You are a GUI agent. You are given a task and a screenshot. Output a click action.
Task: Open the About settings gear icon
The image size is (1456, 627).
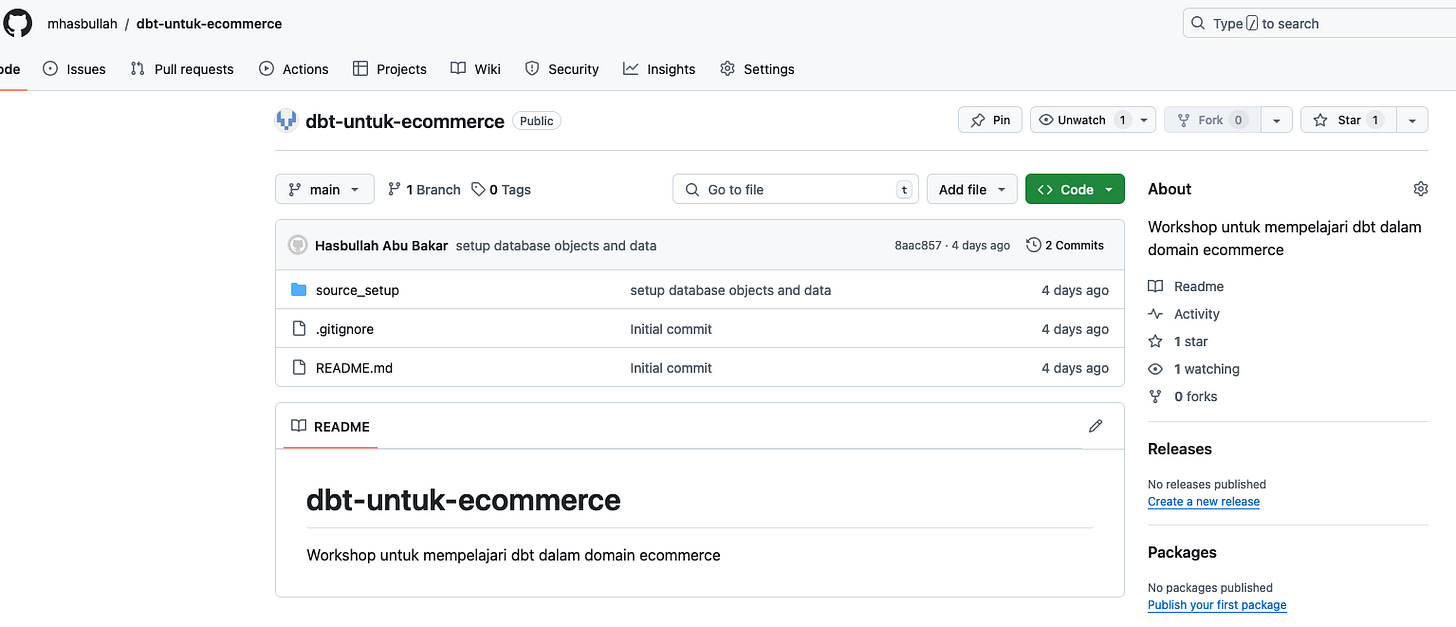(x=1420, y=189)
